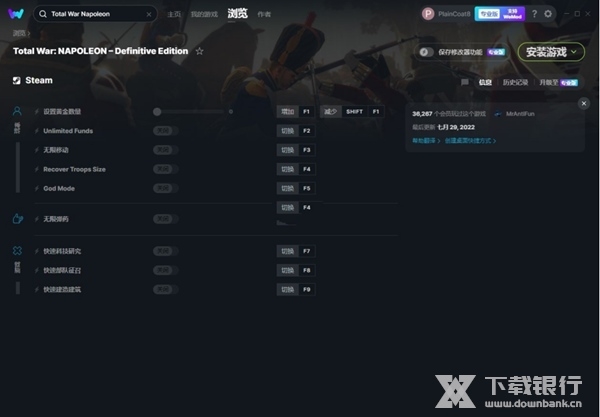Click the 设置黄金数量 slider handle

(x=157, y=112)
